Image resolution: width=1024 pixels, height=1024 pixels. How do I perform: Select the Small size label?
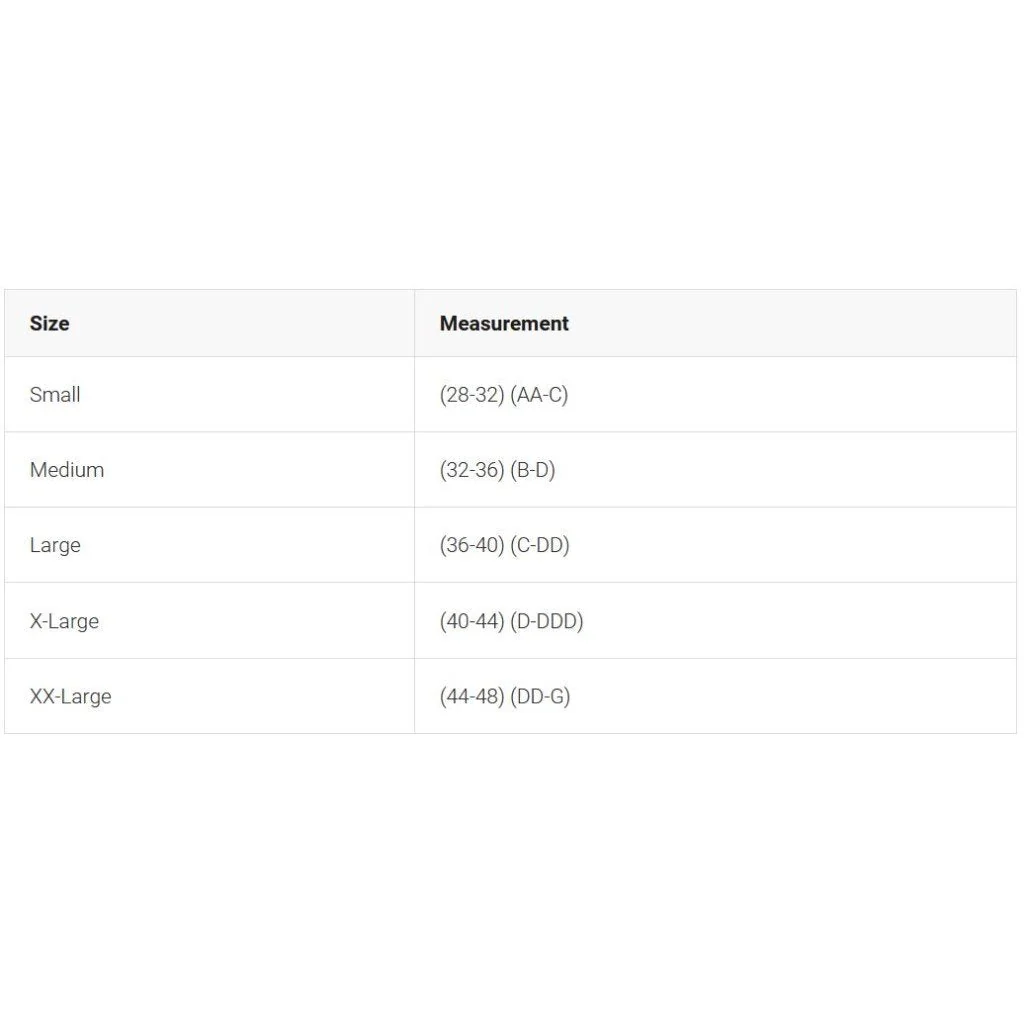[55, 394]
